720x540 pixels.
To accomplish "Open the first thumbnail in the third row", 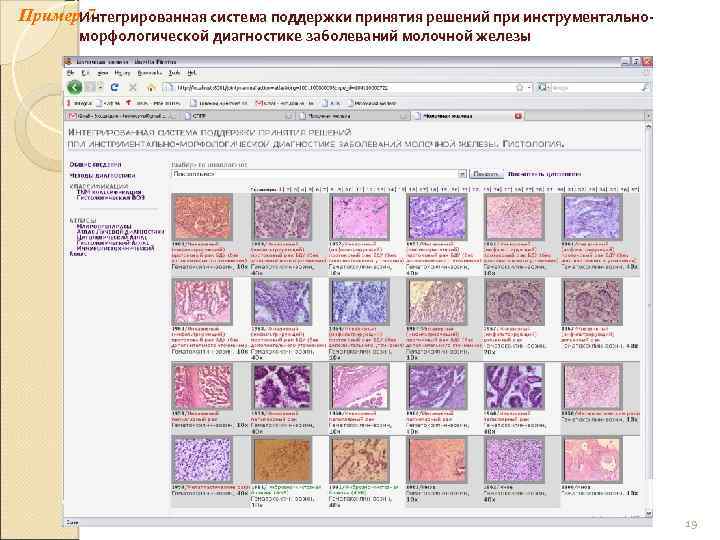I will 202,387.
